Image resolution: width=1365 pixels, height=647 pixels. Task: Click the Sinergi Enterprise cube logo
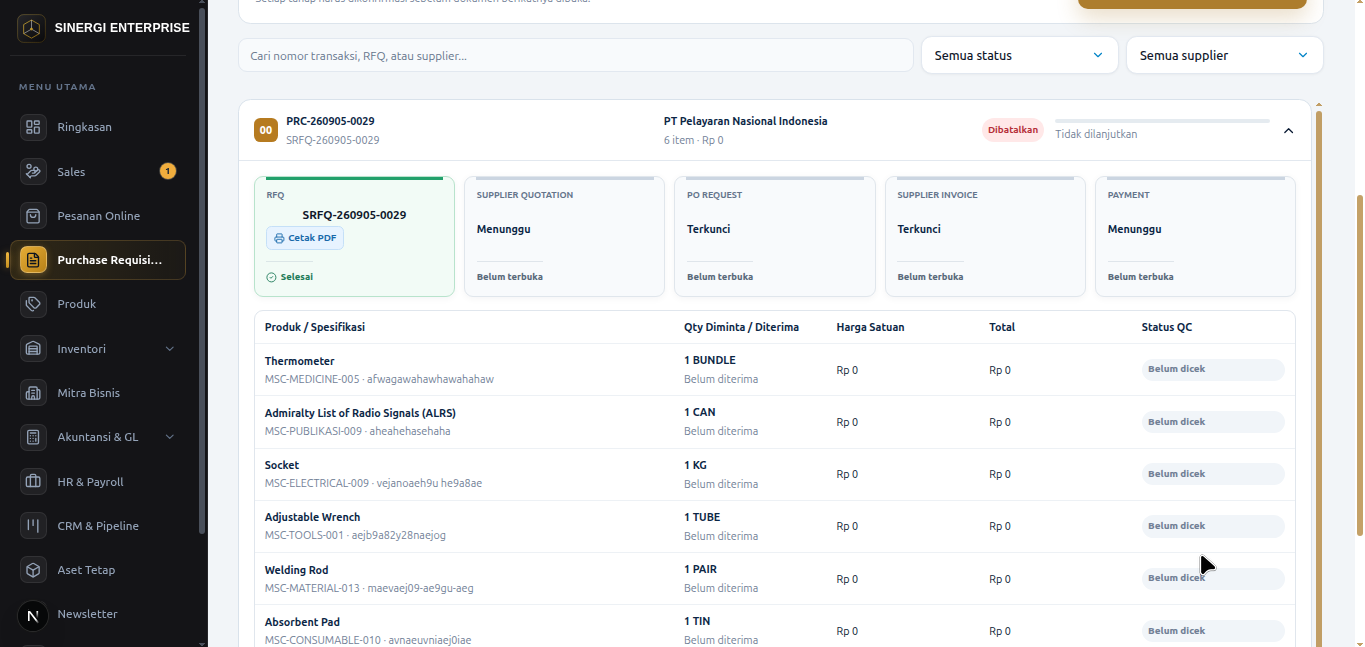(x=32, y=28)
